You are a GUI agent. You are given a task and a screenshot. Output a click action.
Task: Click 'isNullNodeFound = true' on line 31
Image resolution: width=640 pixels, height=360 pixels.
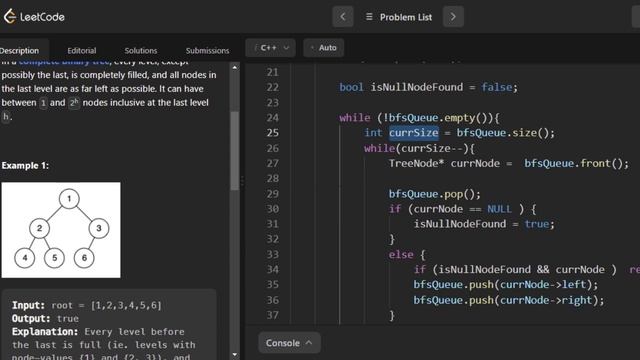pos(481,224)
